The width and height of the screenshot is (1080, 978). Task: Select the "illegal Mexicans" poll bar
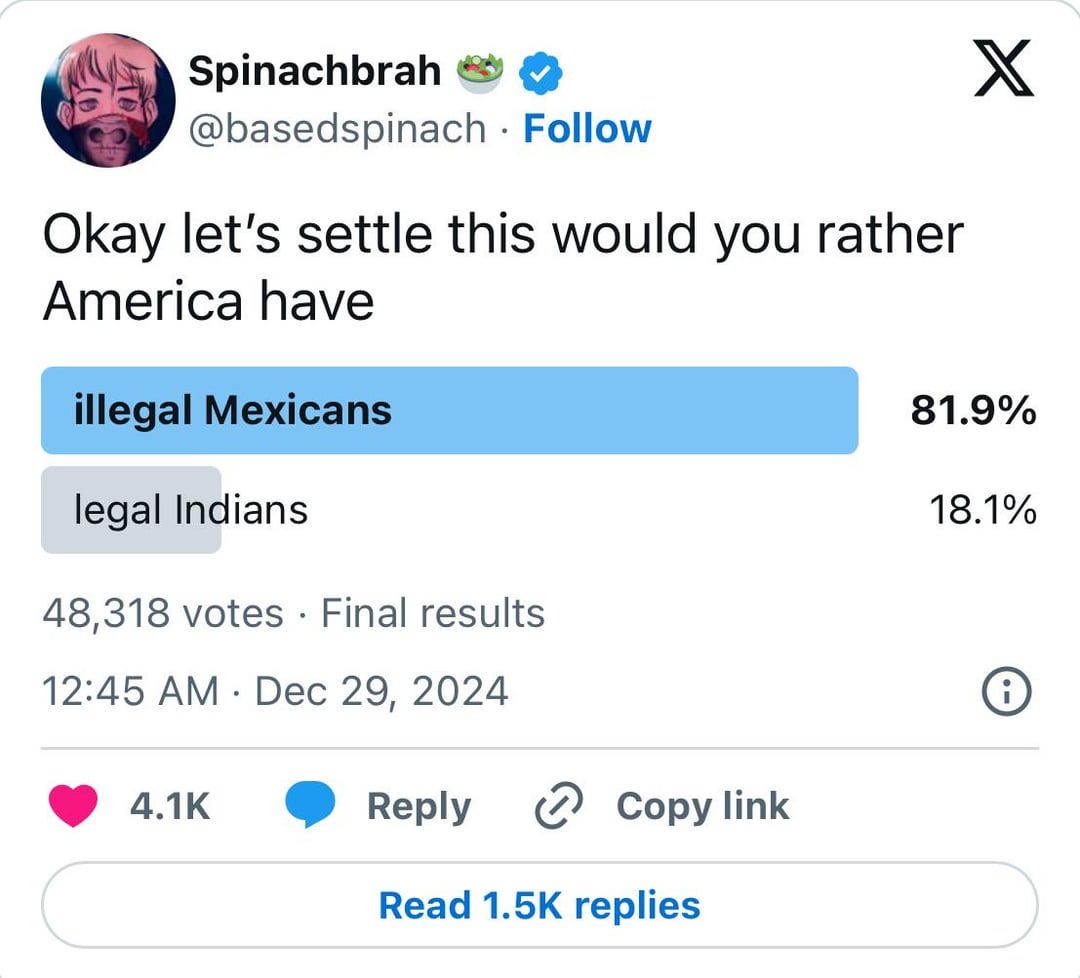tap(449, 410)
